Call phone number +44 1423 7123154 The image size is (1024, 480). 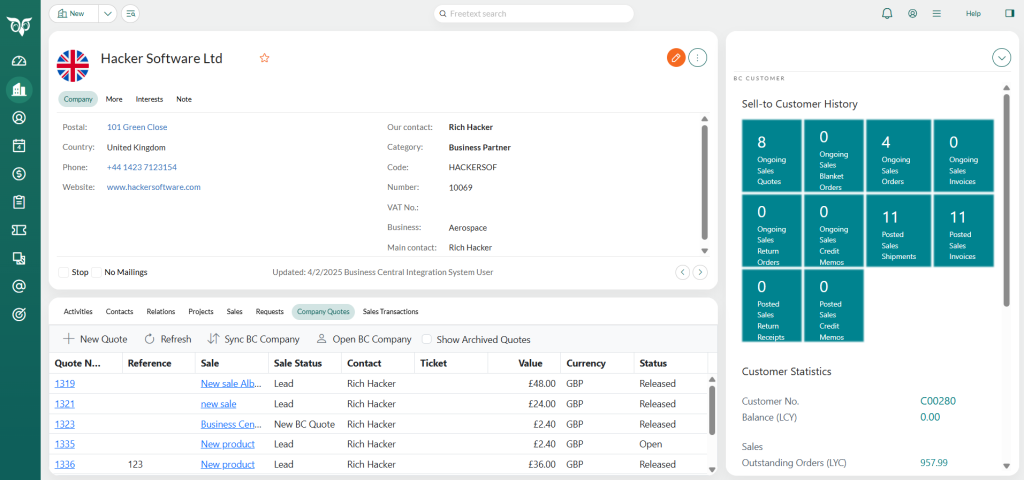[x=142, y=167]
